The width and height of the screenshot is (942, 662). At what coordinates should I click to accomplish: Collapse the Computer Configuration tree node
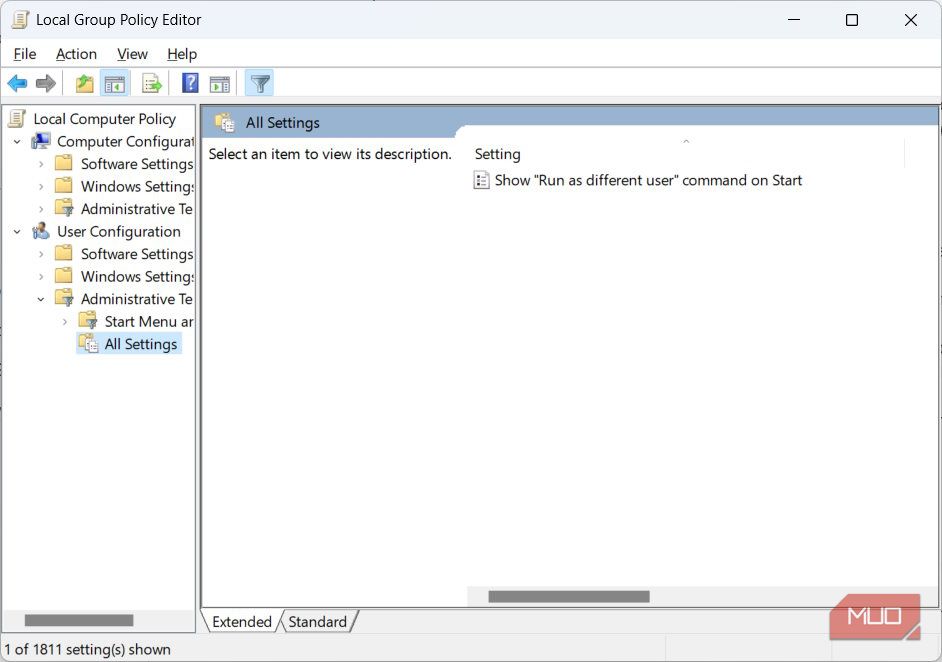17,142
